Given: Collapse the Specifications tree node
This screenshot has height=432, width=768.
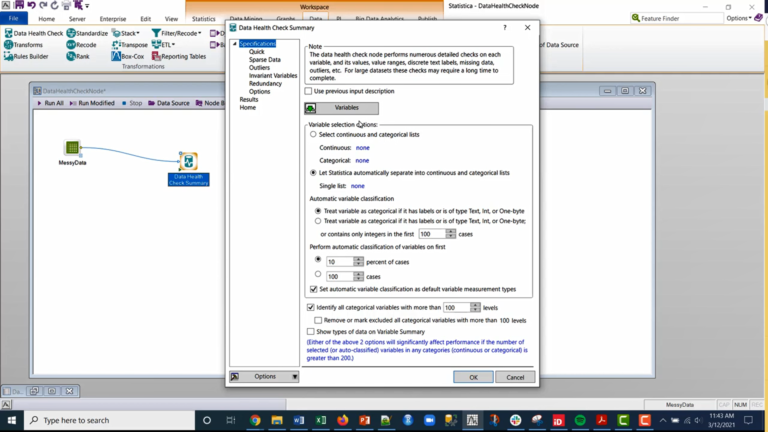Looking at the screenshot, I should (x=235, y=44).
